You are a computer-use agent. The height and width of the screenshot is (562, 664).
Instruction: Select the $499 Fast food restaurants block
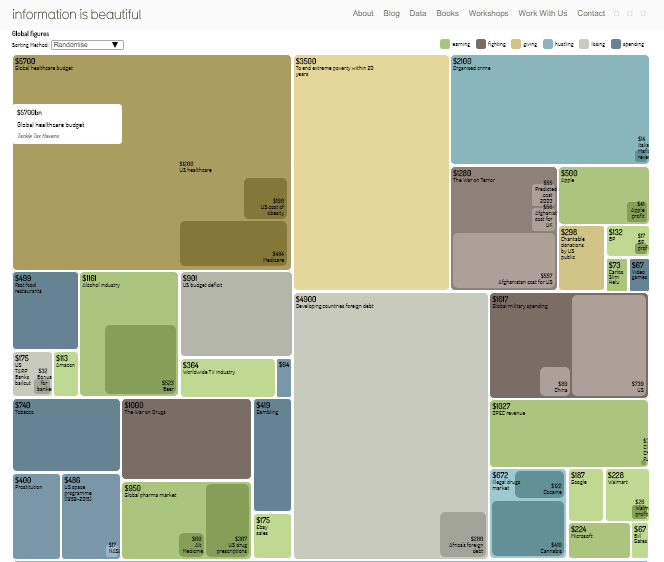pyautogui.click(x=45, y=310)
